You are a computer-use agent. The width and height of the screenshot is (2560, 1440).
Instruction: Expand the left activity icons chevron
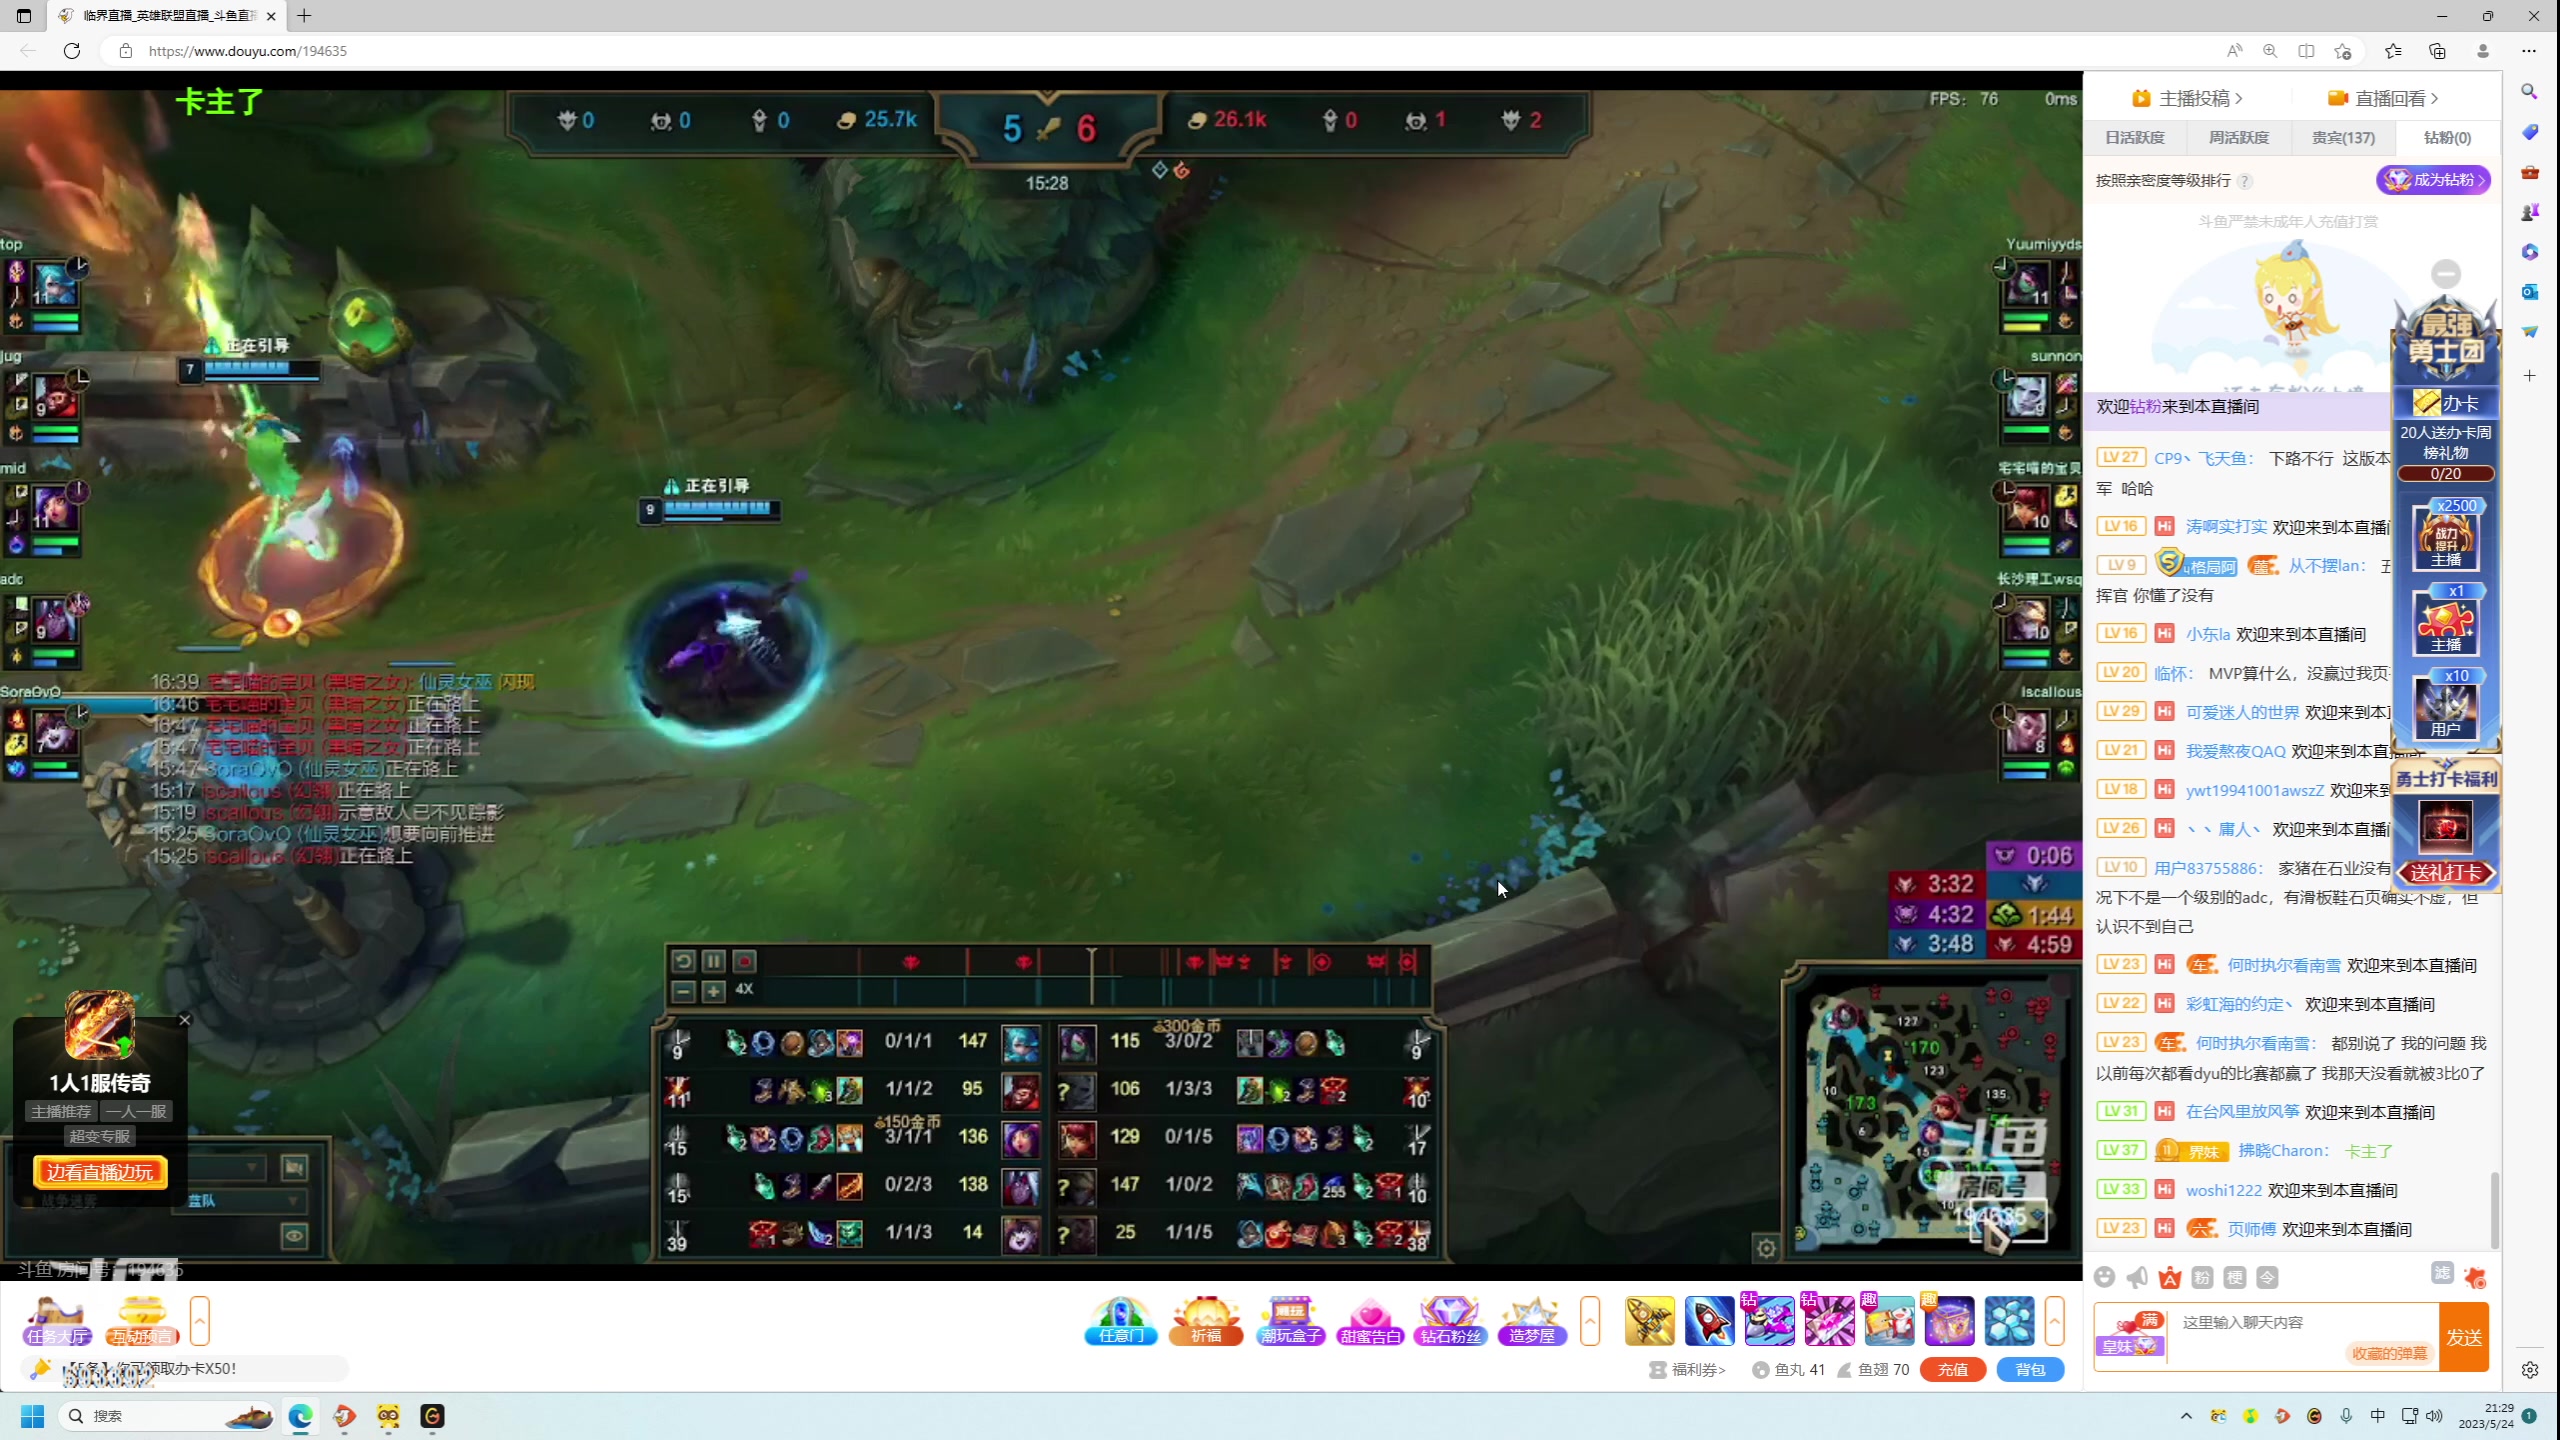tap(199, 1321)
